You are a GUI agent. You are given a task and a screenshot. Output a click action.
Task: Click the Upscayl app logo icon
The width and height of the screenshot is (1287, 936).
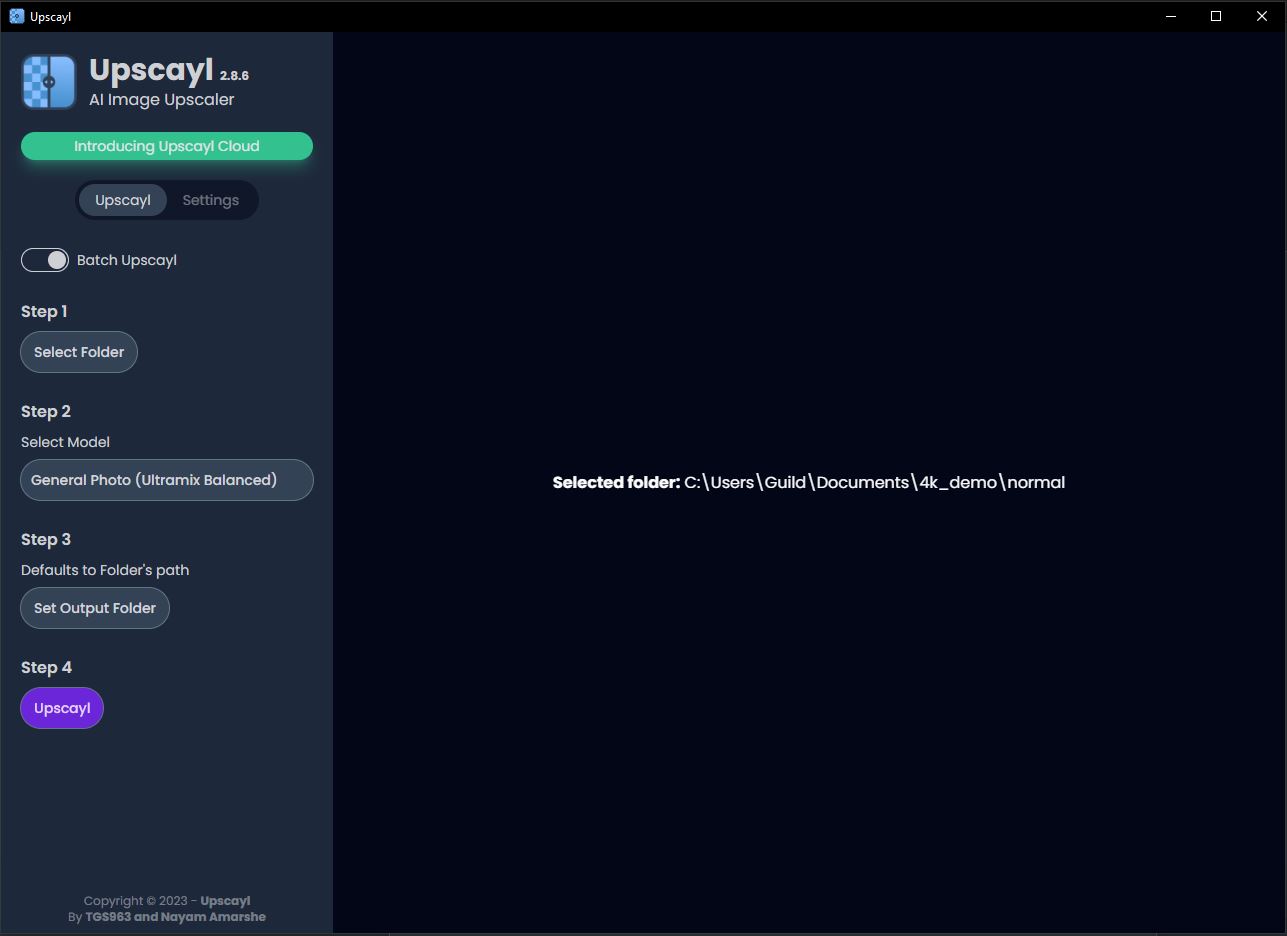coord(49,82)
